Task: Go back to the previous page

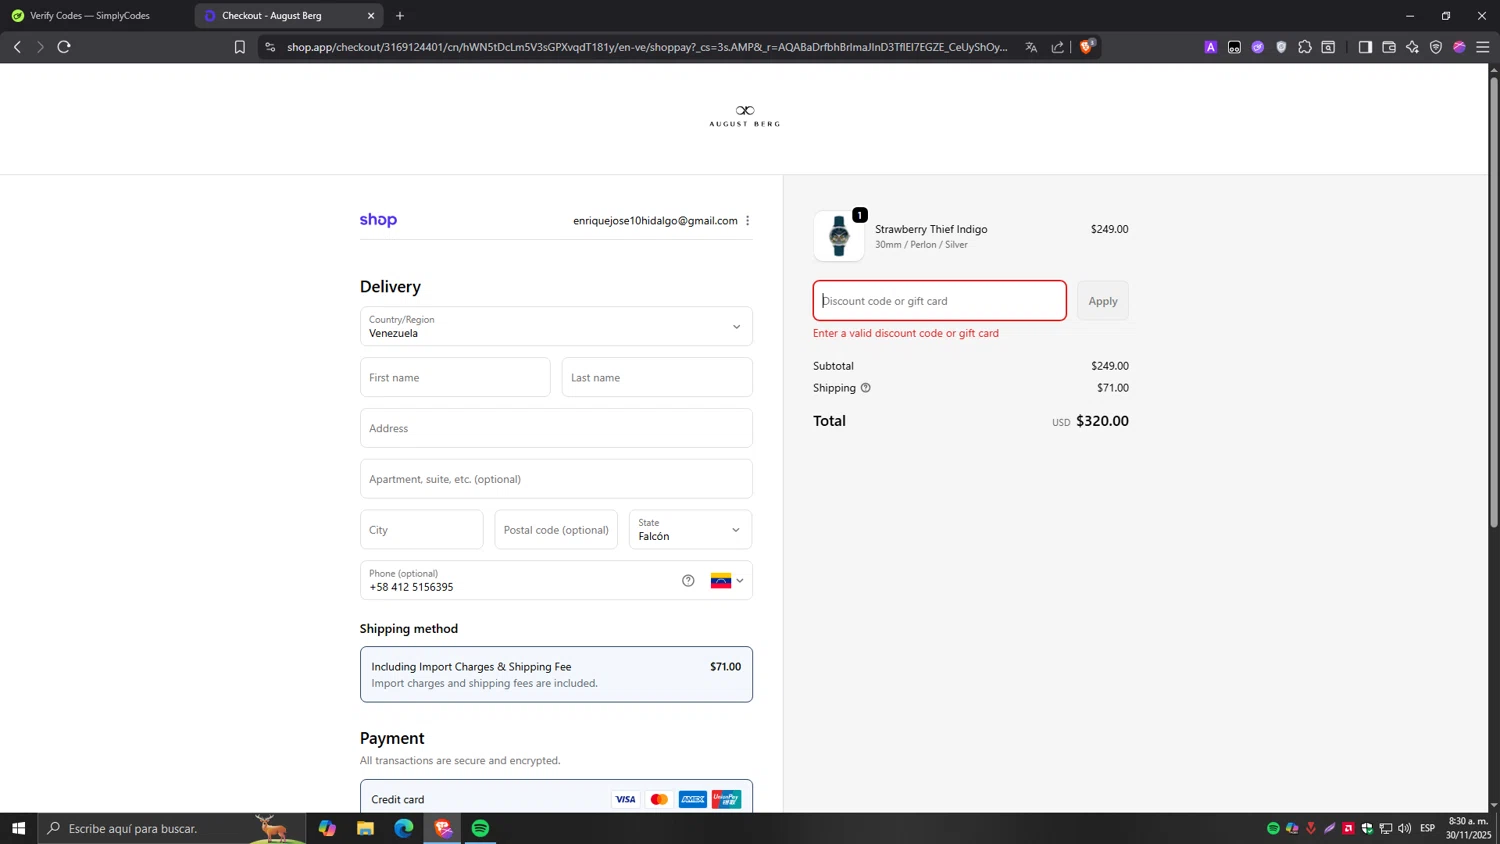Action: [17, 47]
